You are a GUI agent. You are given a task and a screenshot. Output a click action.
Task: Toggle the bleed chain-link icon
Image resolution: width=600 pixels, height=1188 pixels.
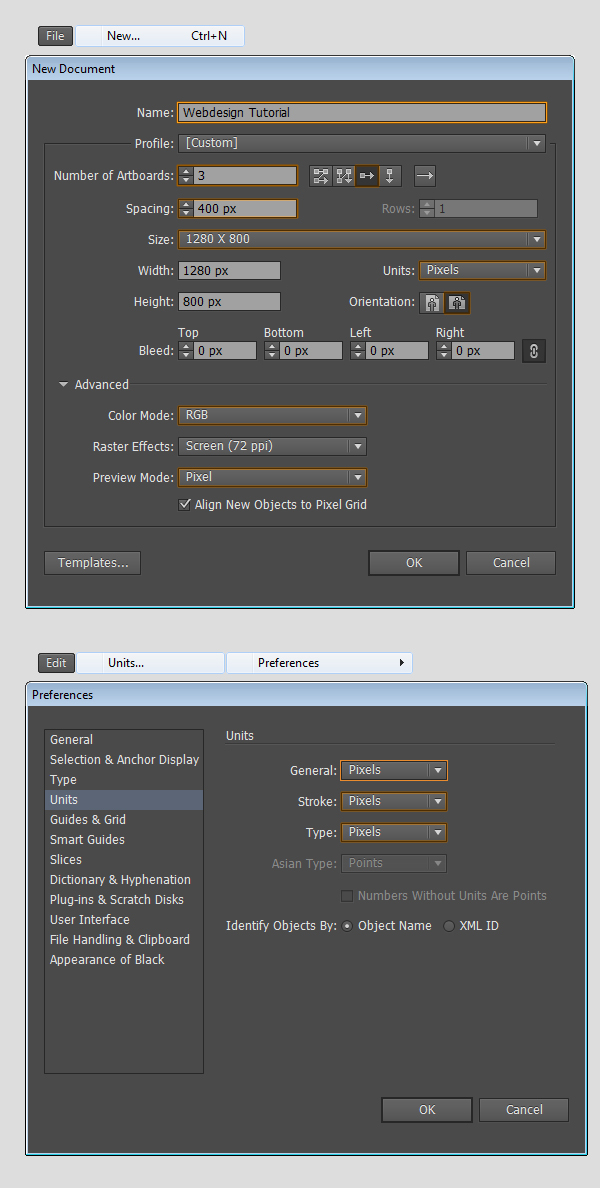[533, 351]
